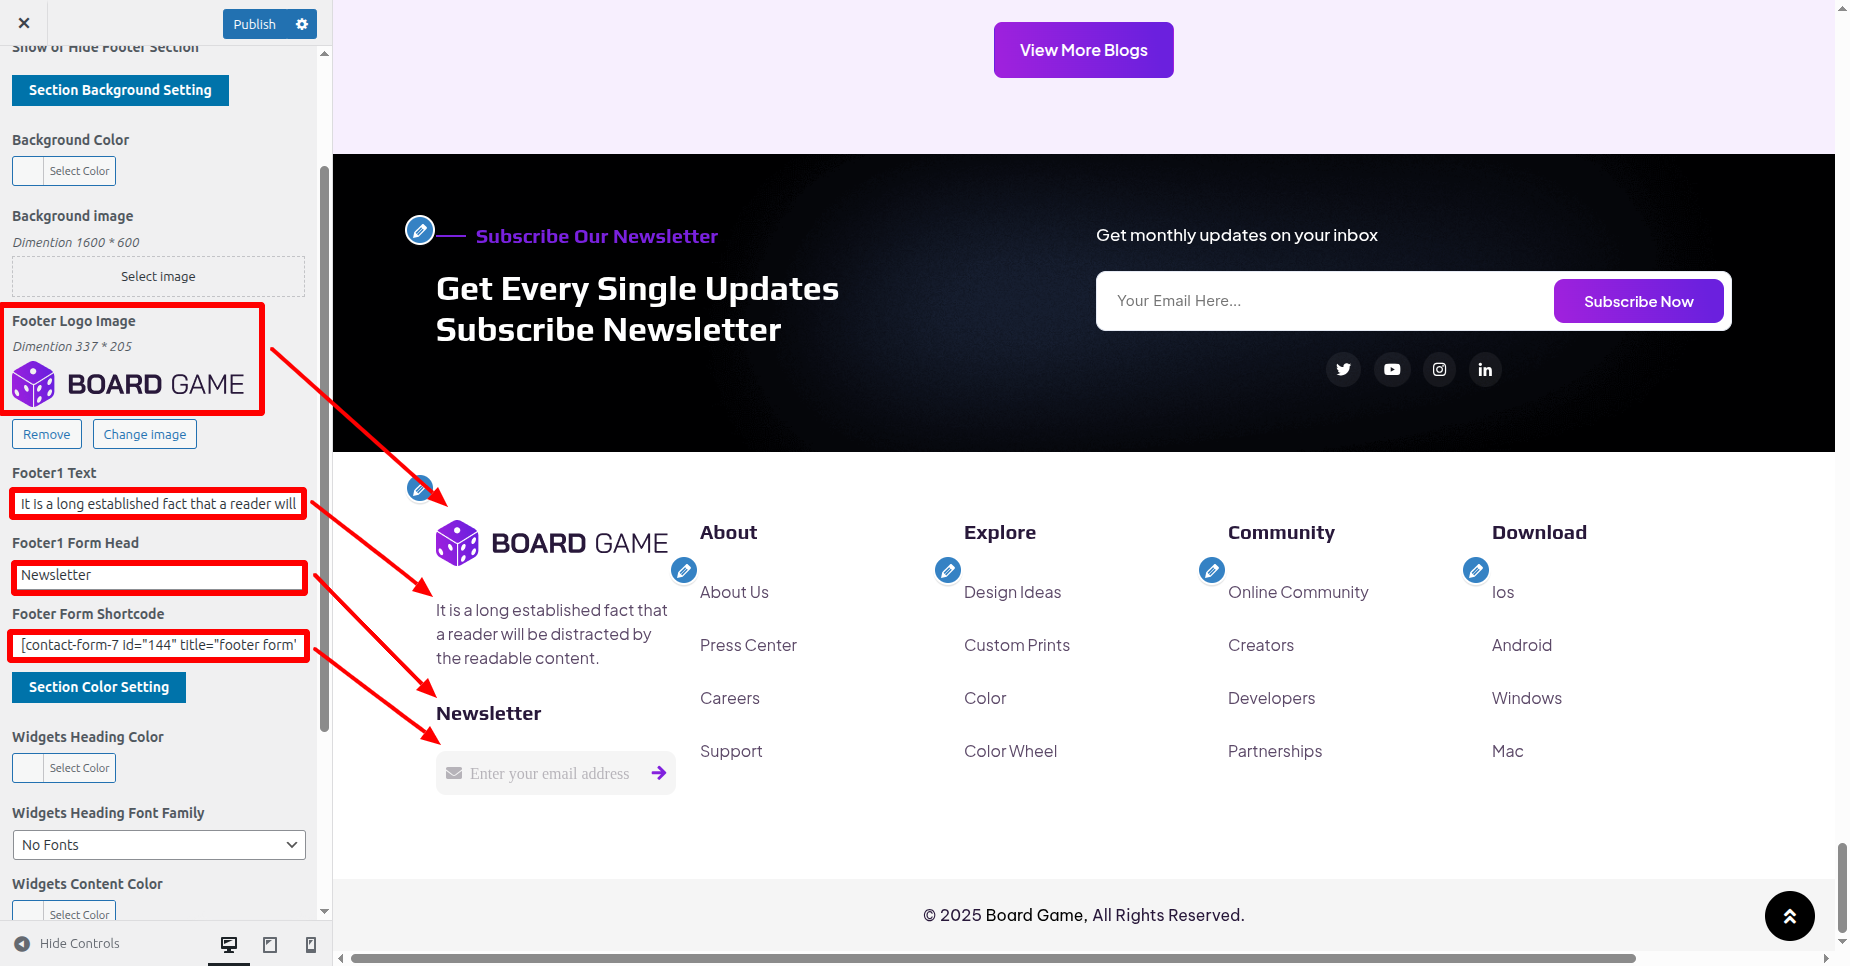Submit newsletter email with purple arrow
The width and height of the screenshot is (1850, 966).
pos(659,773)
